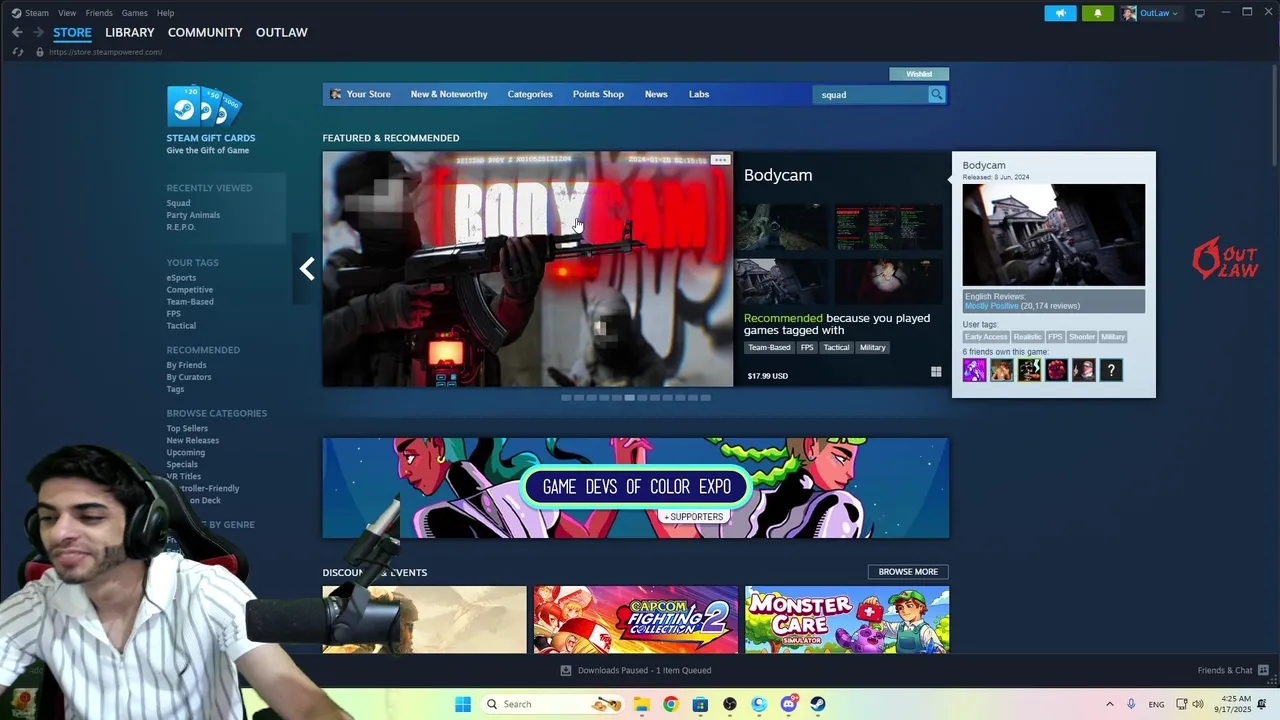Select the first carousel page dot

[566, 398]
